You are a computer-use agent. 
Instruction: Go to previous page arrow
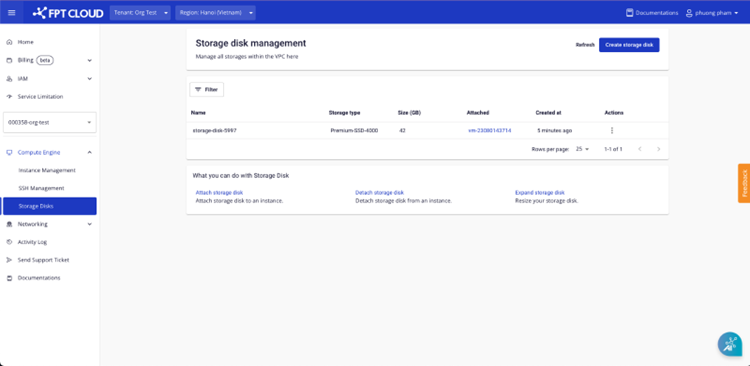click(640, 149)
